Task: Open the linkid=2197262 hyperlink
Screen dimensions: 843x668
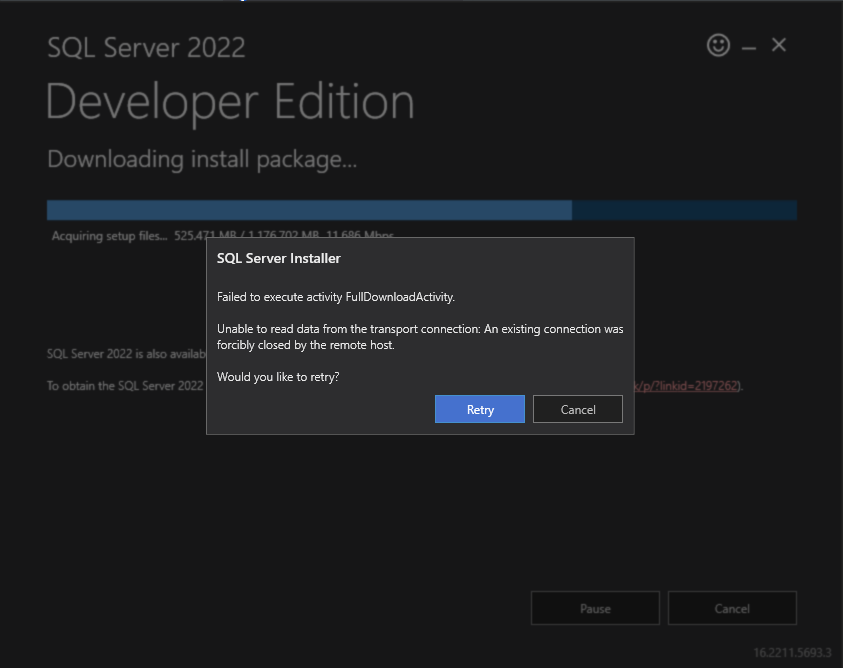Action: [x=687, y=386]
